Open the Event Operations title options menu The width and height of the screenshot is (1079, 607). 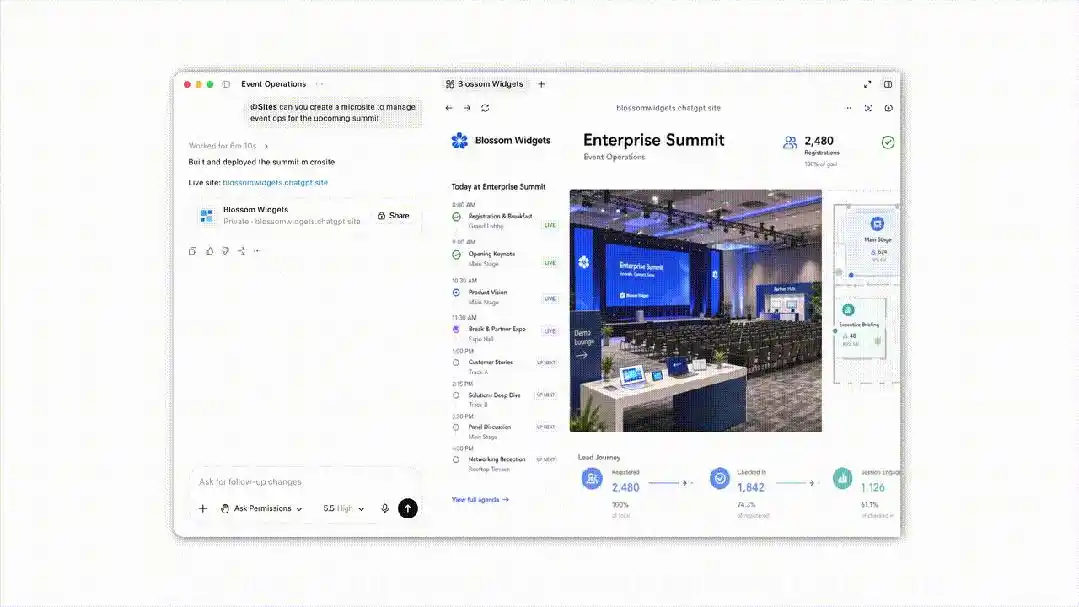click(319, 84)
